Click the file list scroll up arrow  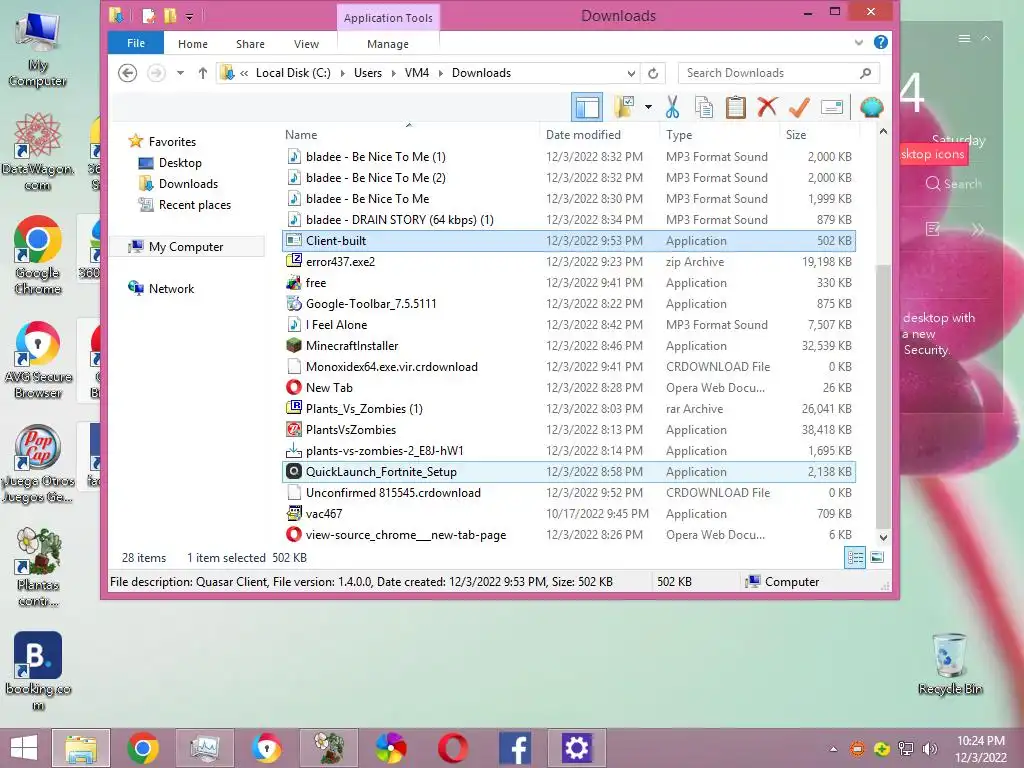(883, 131)
